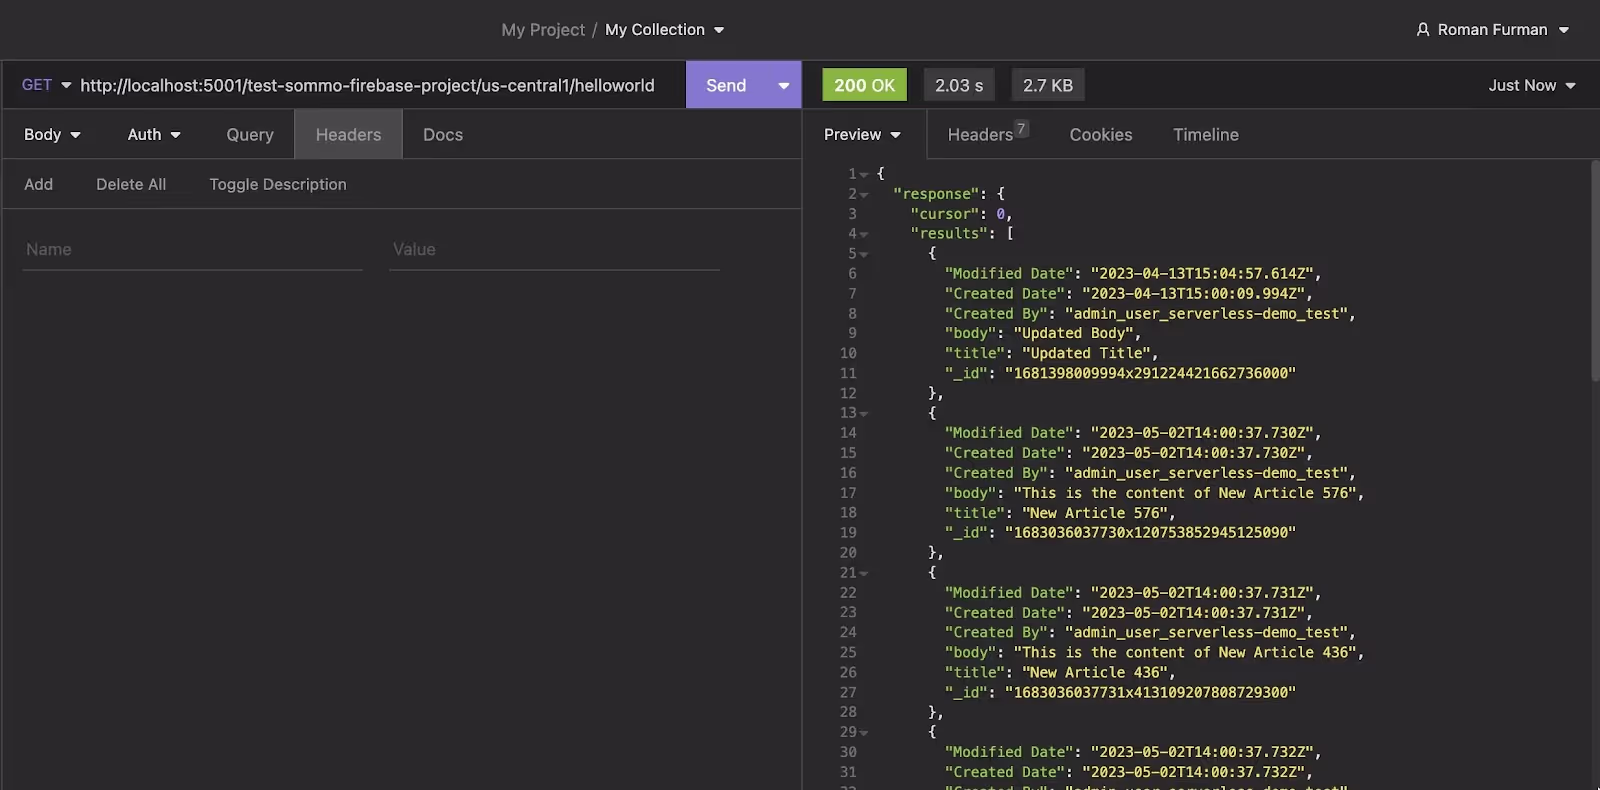Click the "New Article 576" title value
Image resolution: width=1600 pixels, height=790 pixels.
pos(1096,513)
